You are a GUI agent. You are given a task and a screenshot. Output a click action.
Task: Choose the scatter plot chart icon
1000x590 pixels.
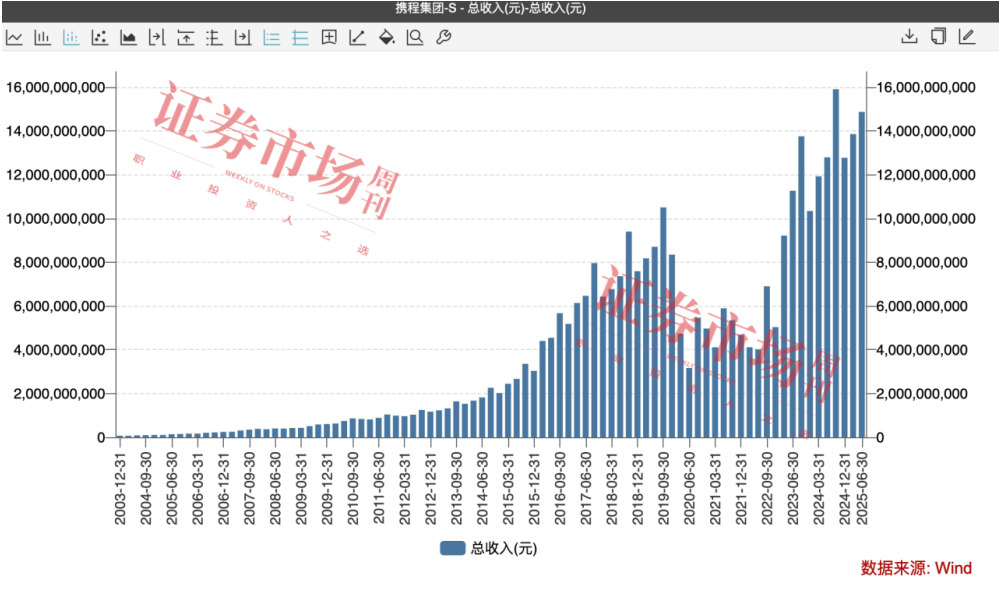[x=100, y=38]
